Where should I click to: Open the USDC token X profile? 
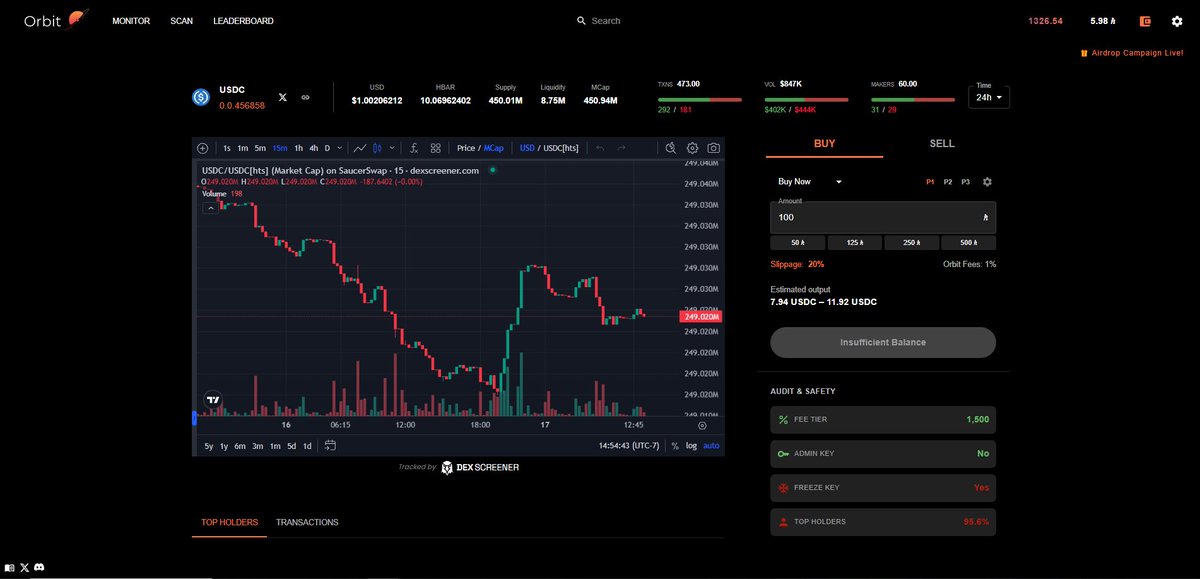pyautogui.click(x=283, y=97)
